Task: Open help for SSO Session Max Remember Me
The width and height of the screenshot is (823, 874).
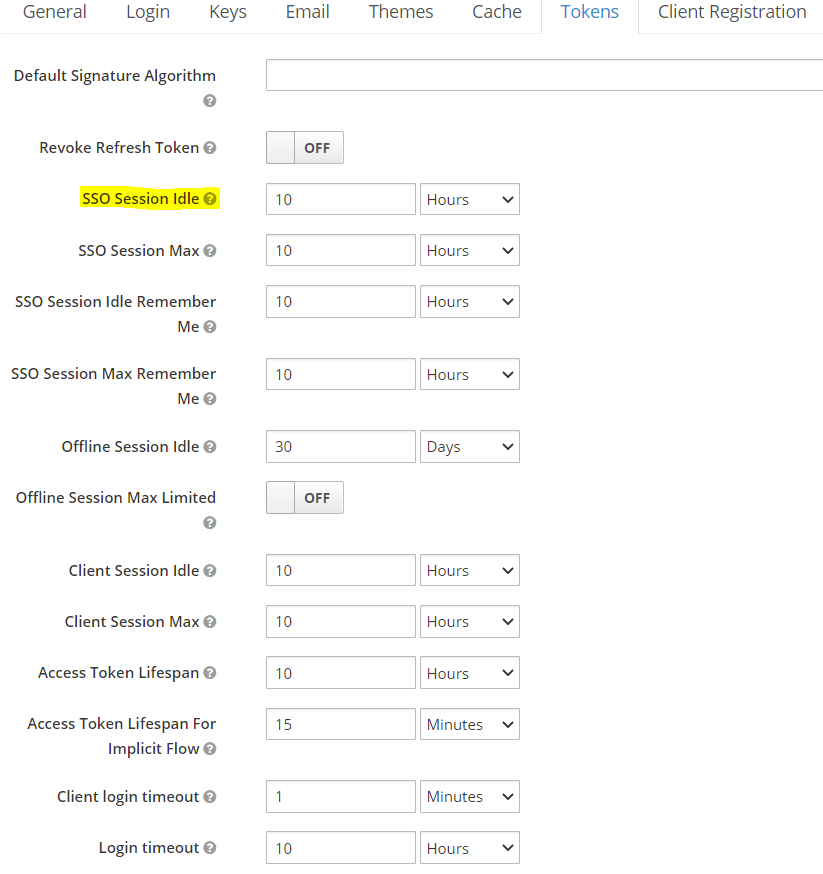Action: click(x=210, y=399)
